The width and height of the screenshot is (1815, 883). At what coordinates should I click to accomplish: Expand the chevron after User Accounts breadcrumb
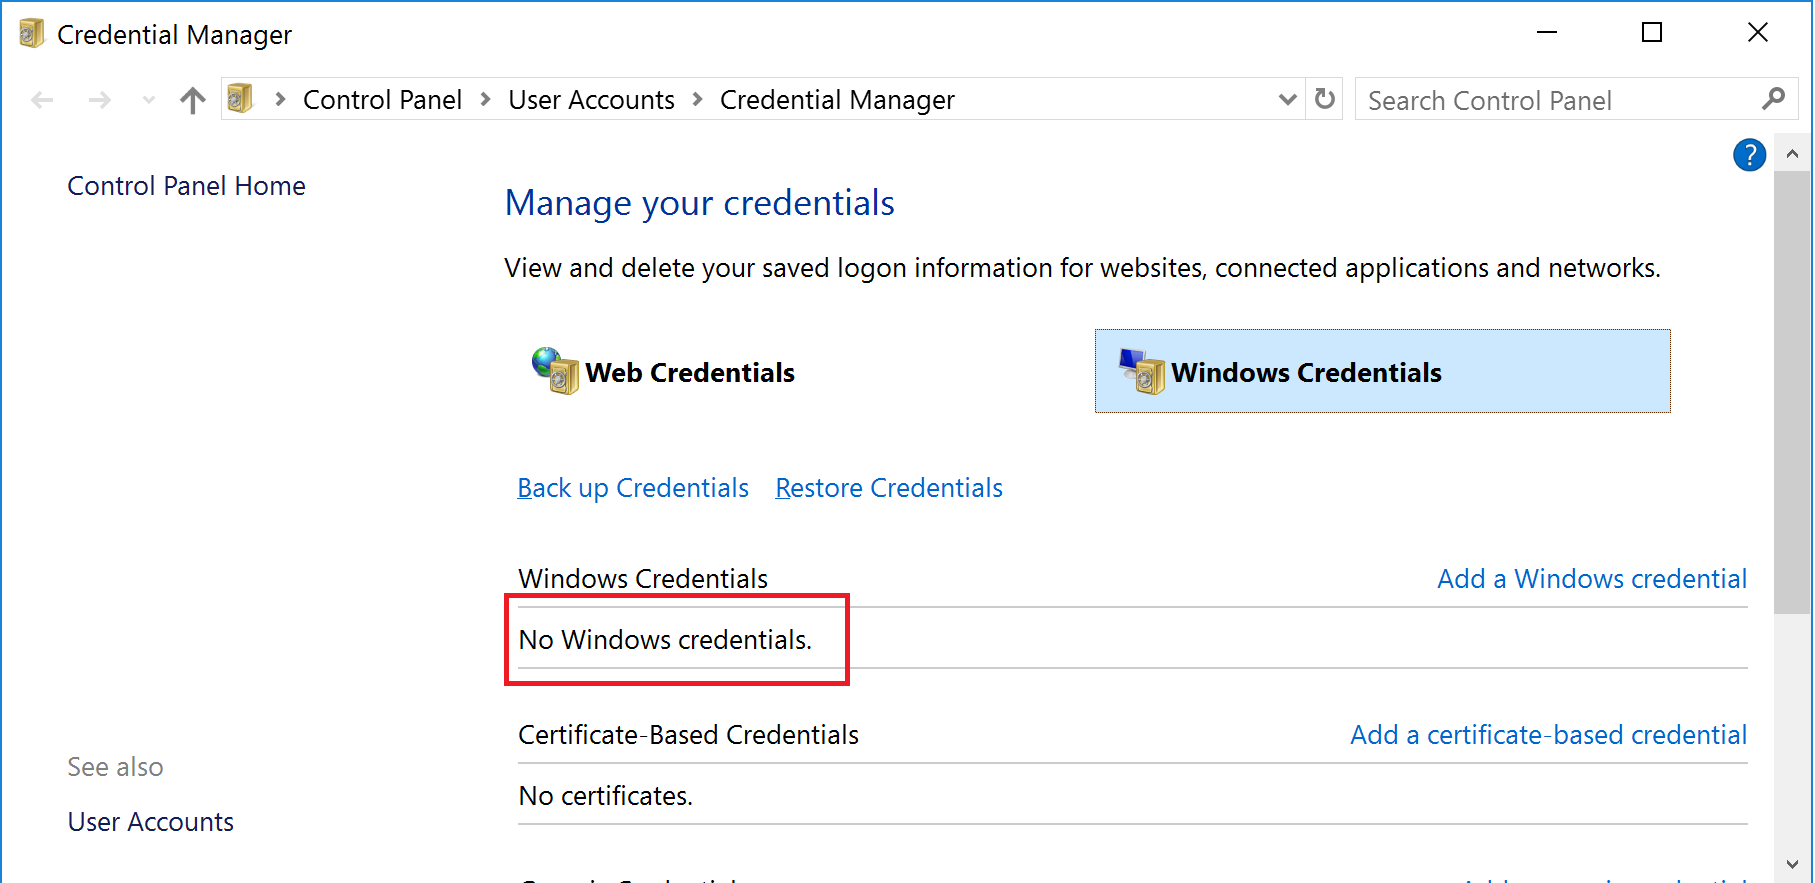[698, 99]
